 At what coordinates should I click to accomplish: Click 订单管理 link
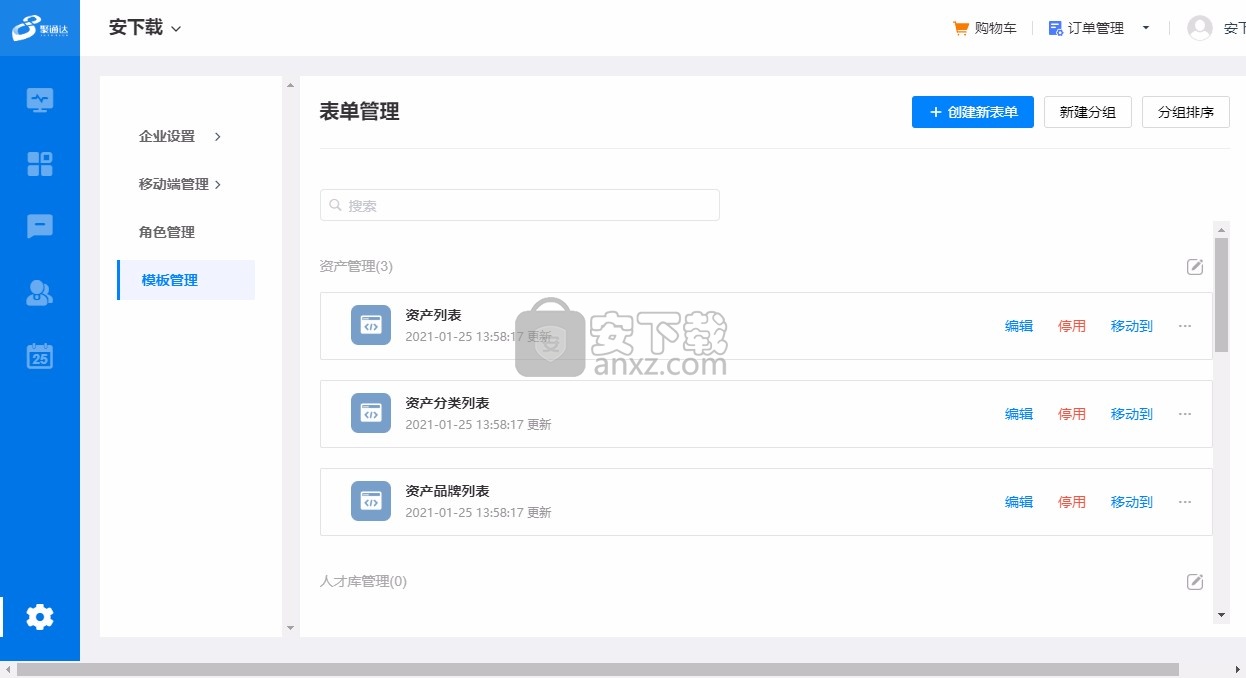pyautogui.click(x=1096, y=28)
